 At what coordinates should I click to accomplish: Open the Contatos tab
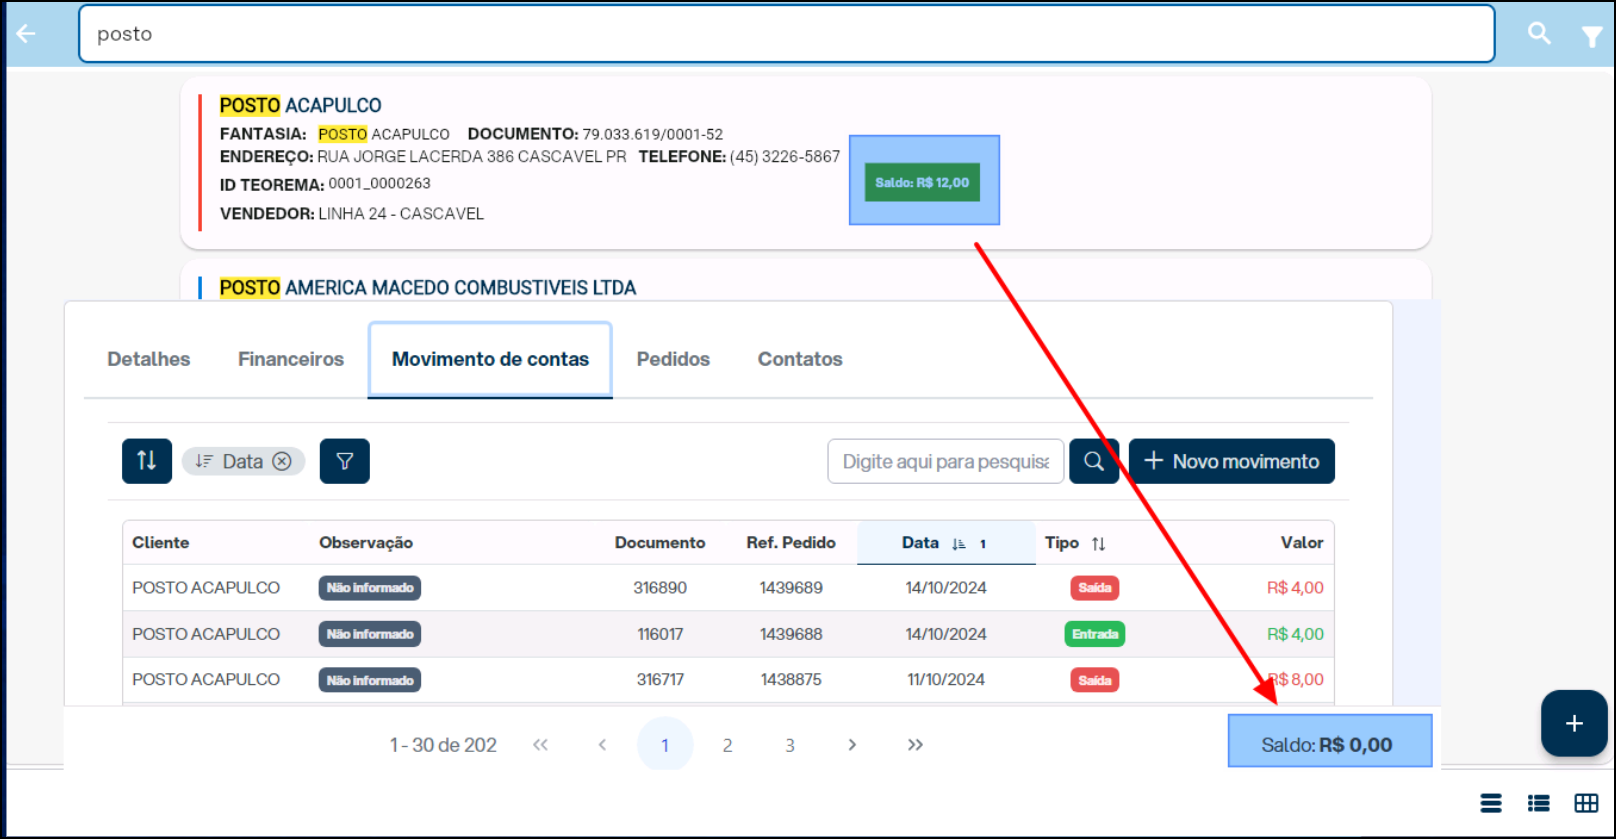click(800, 359)
